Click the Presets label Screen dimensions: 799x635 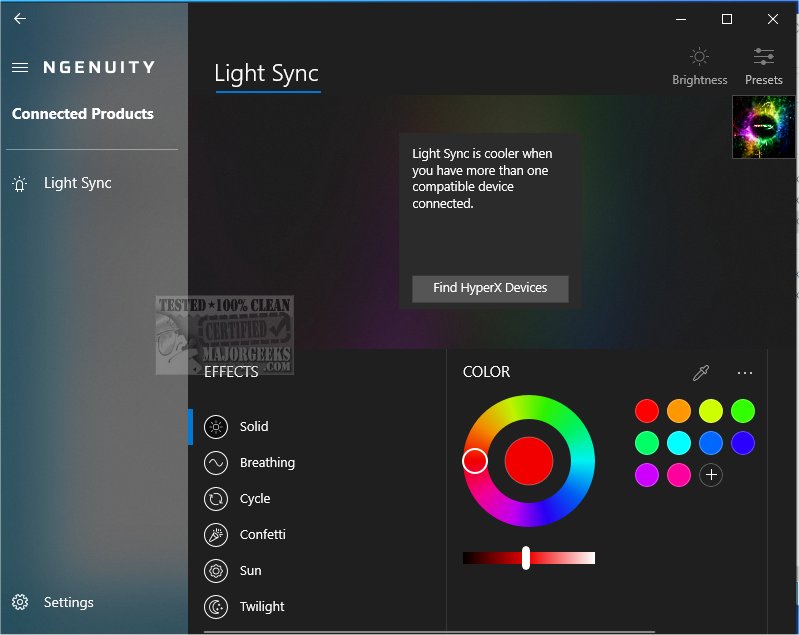click(763, 80)
